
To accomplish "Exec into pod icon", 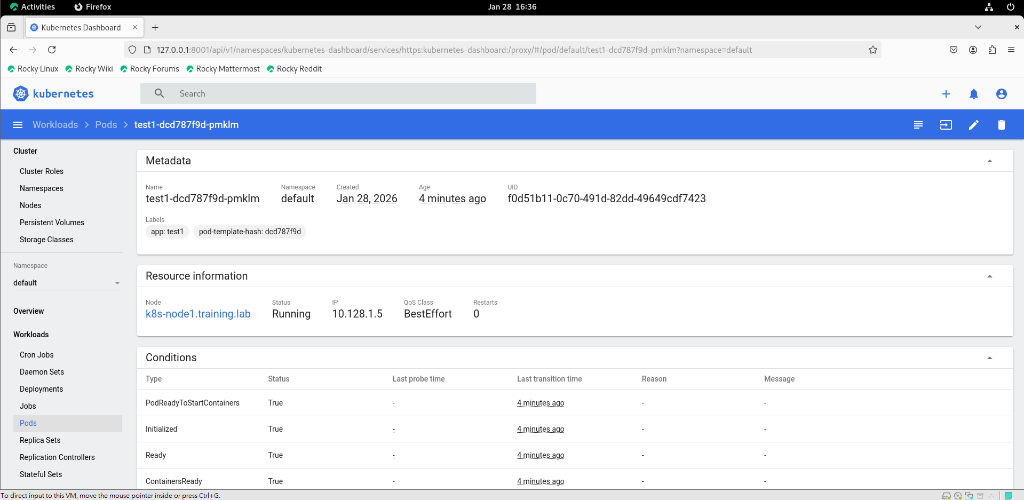I will 946,125.
